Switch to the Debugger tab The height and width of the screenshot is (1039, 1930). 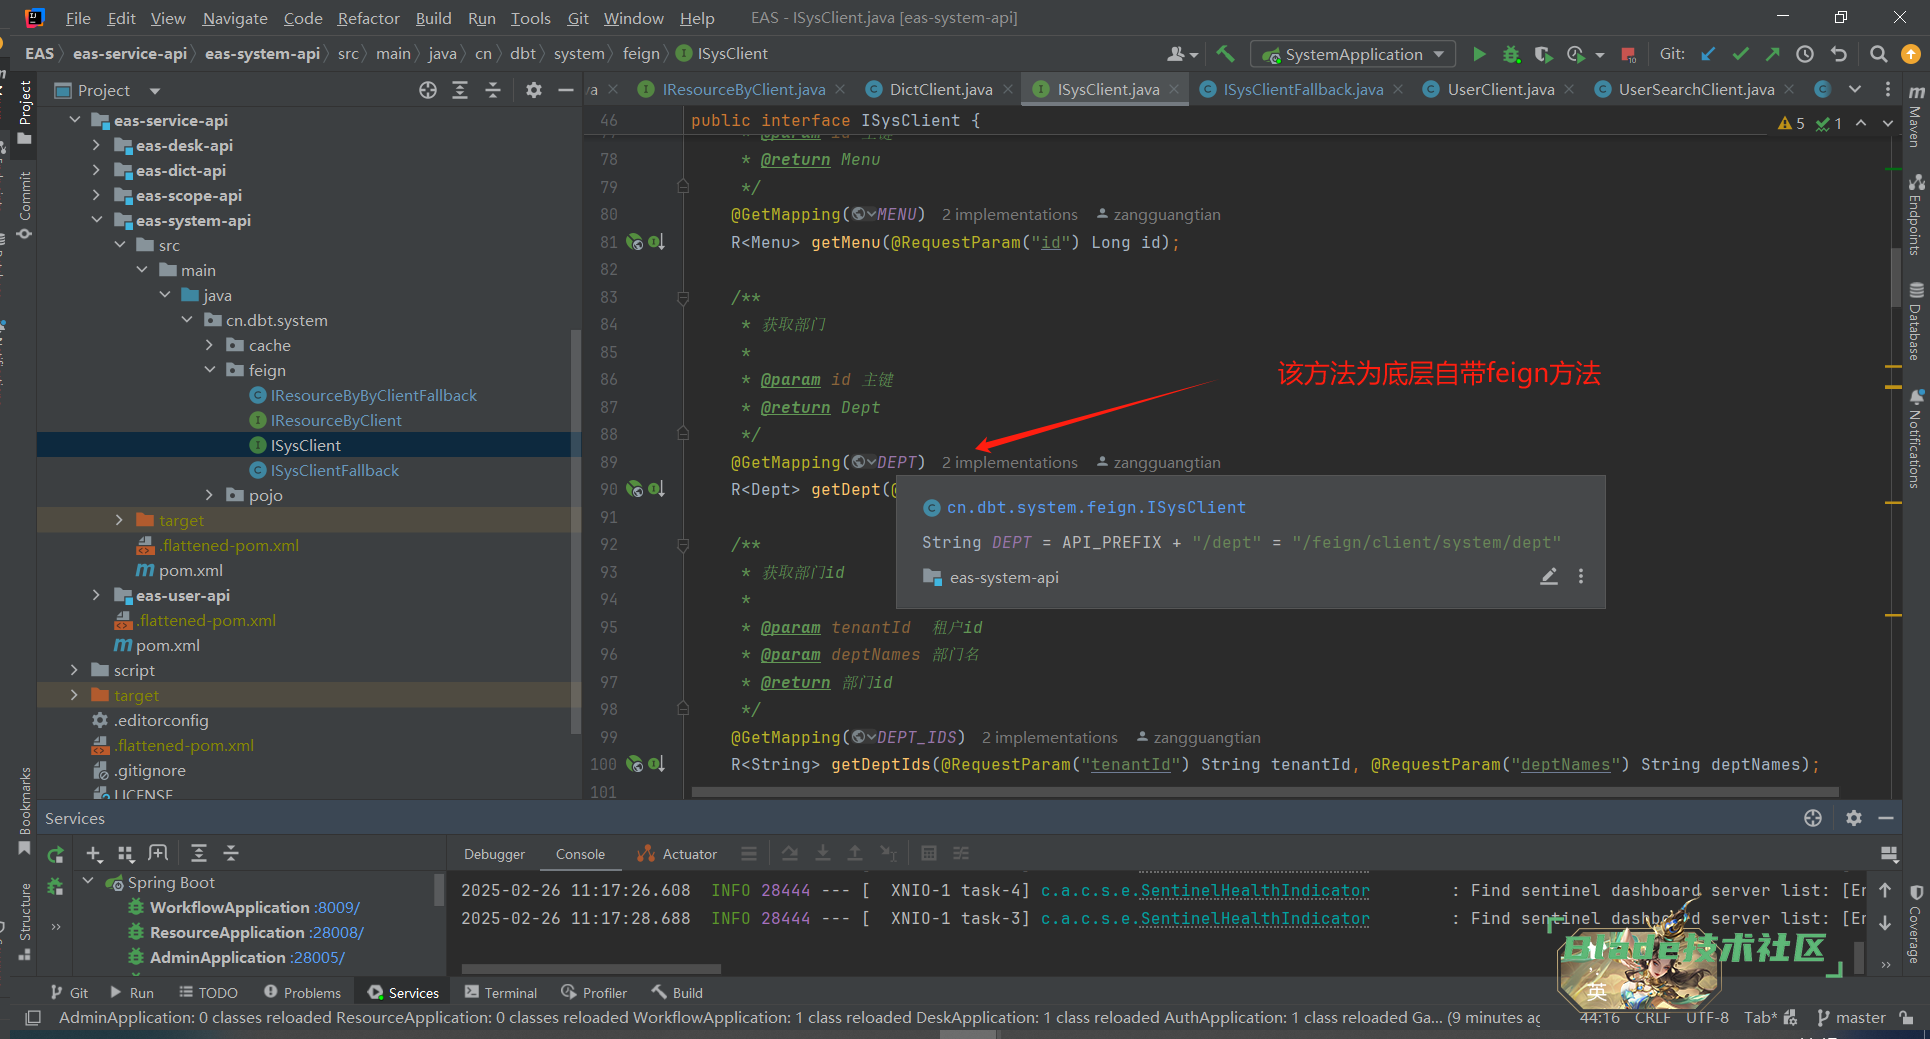[x=494, y=854]
